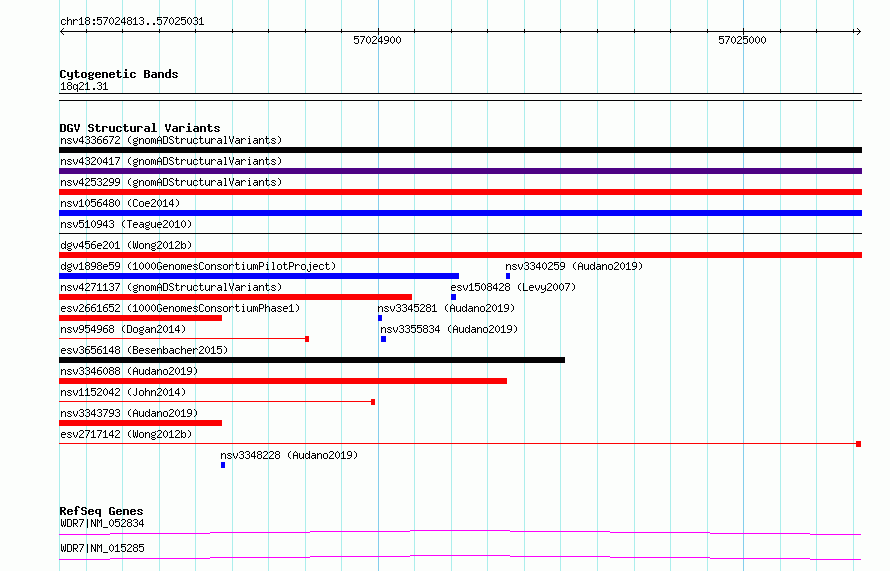
Task: Select nsv3346088 (Audano2019) red bar
Action: click(283, 381)
